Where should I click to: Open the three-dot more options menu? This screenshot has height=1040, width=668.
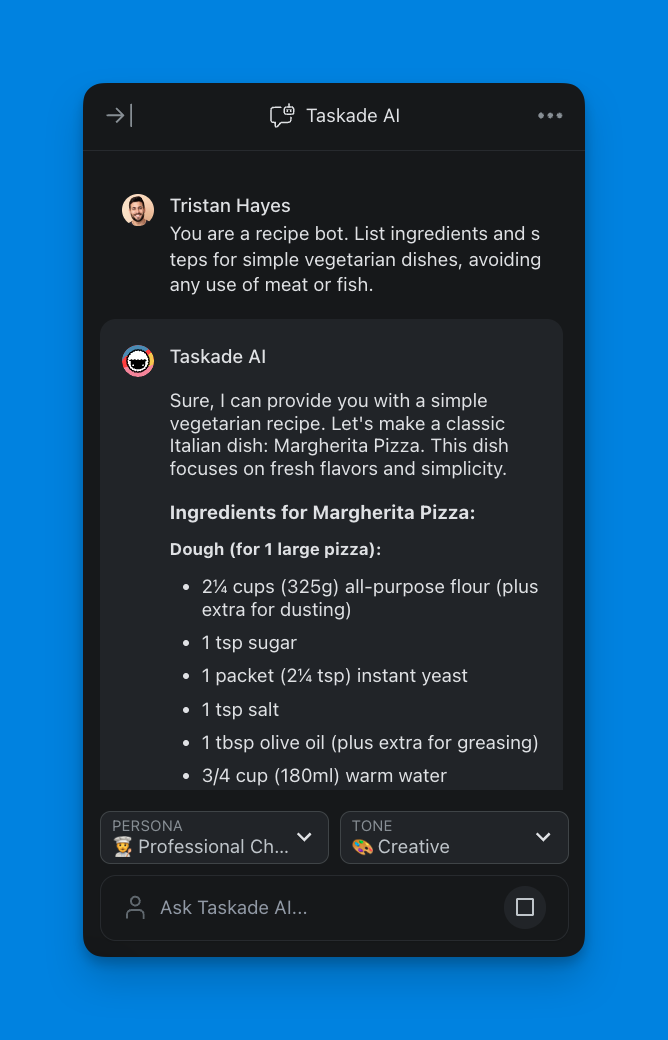click(550, 116)
